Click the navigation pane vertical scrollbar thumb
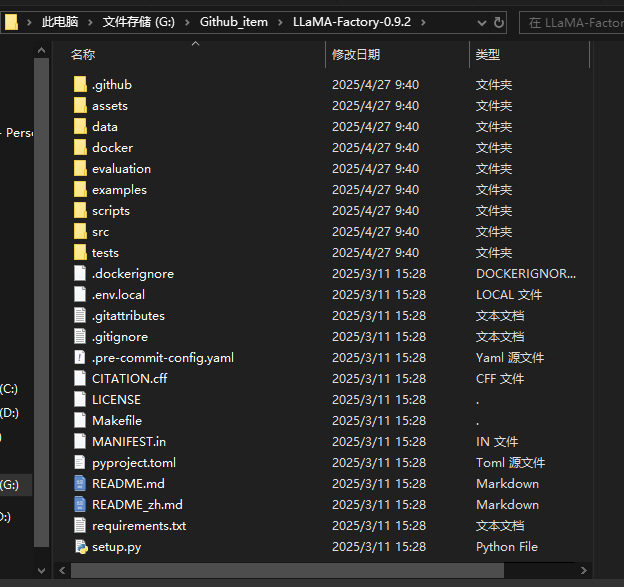 tap(41, 302)
